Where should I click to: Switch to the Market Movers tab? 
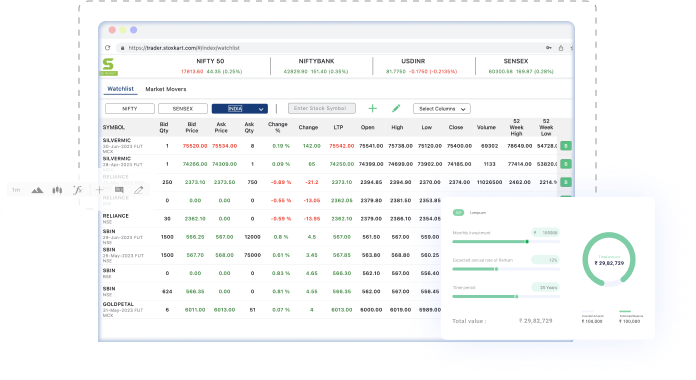[x=166, y=89]
